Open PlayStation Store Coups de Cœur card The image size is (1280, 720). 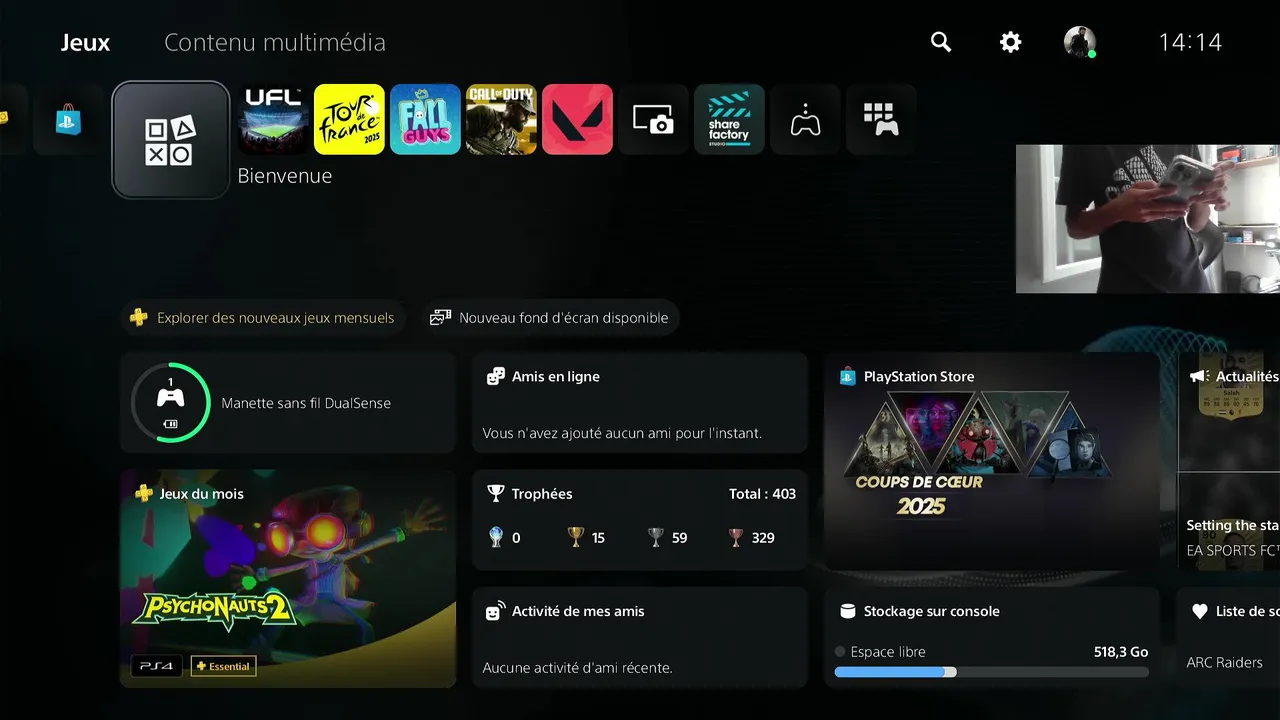[x=992, y=461]
